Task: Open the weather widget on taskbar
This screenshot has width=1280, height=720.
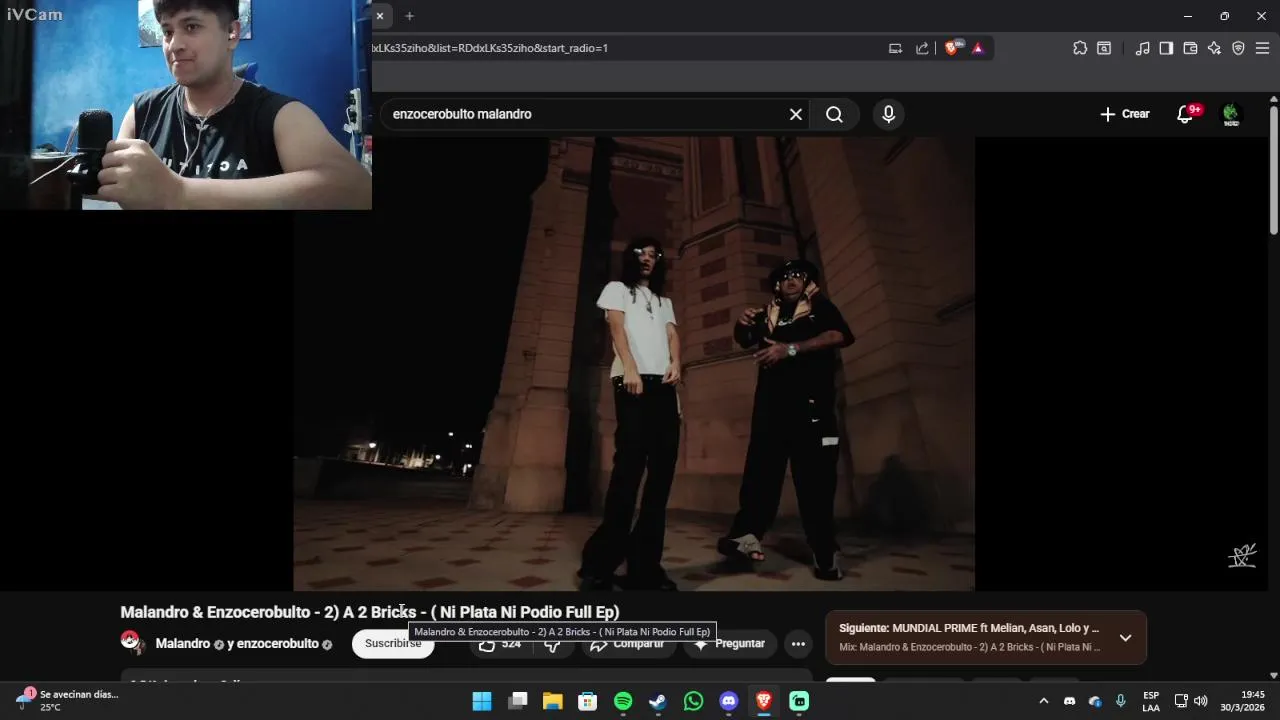Action: tap(66, 700)
